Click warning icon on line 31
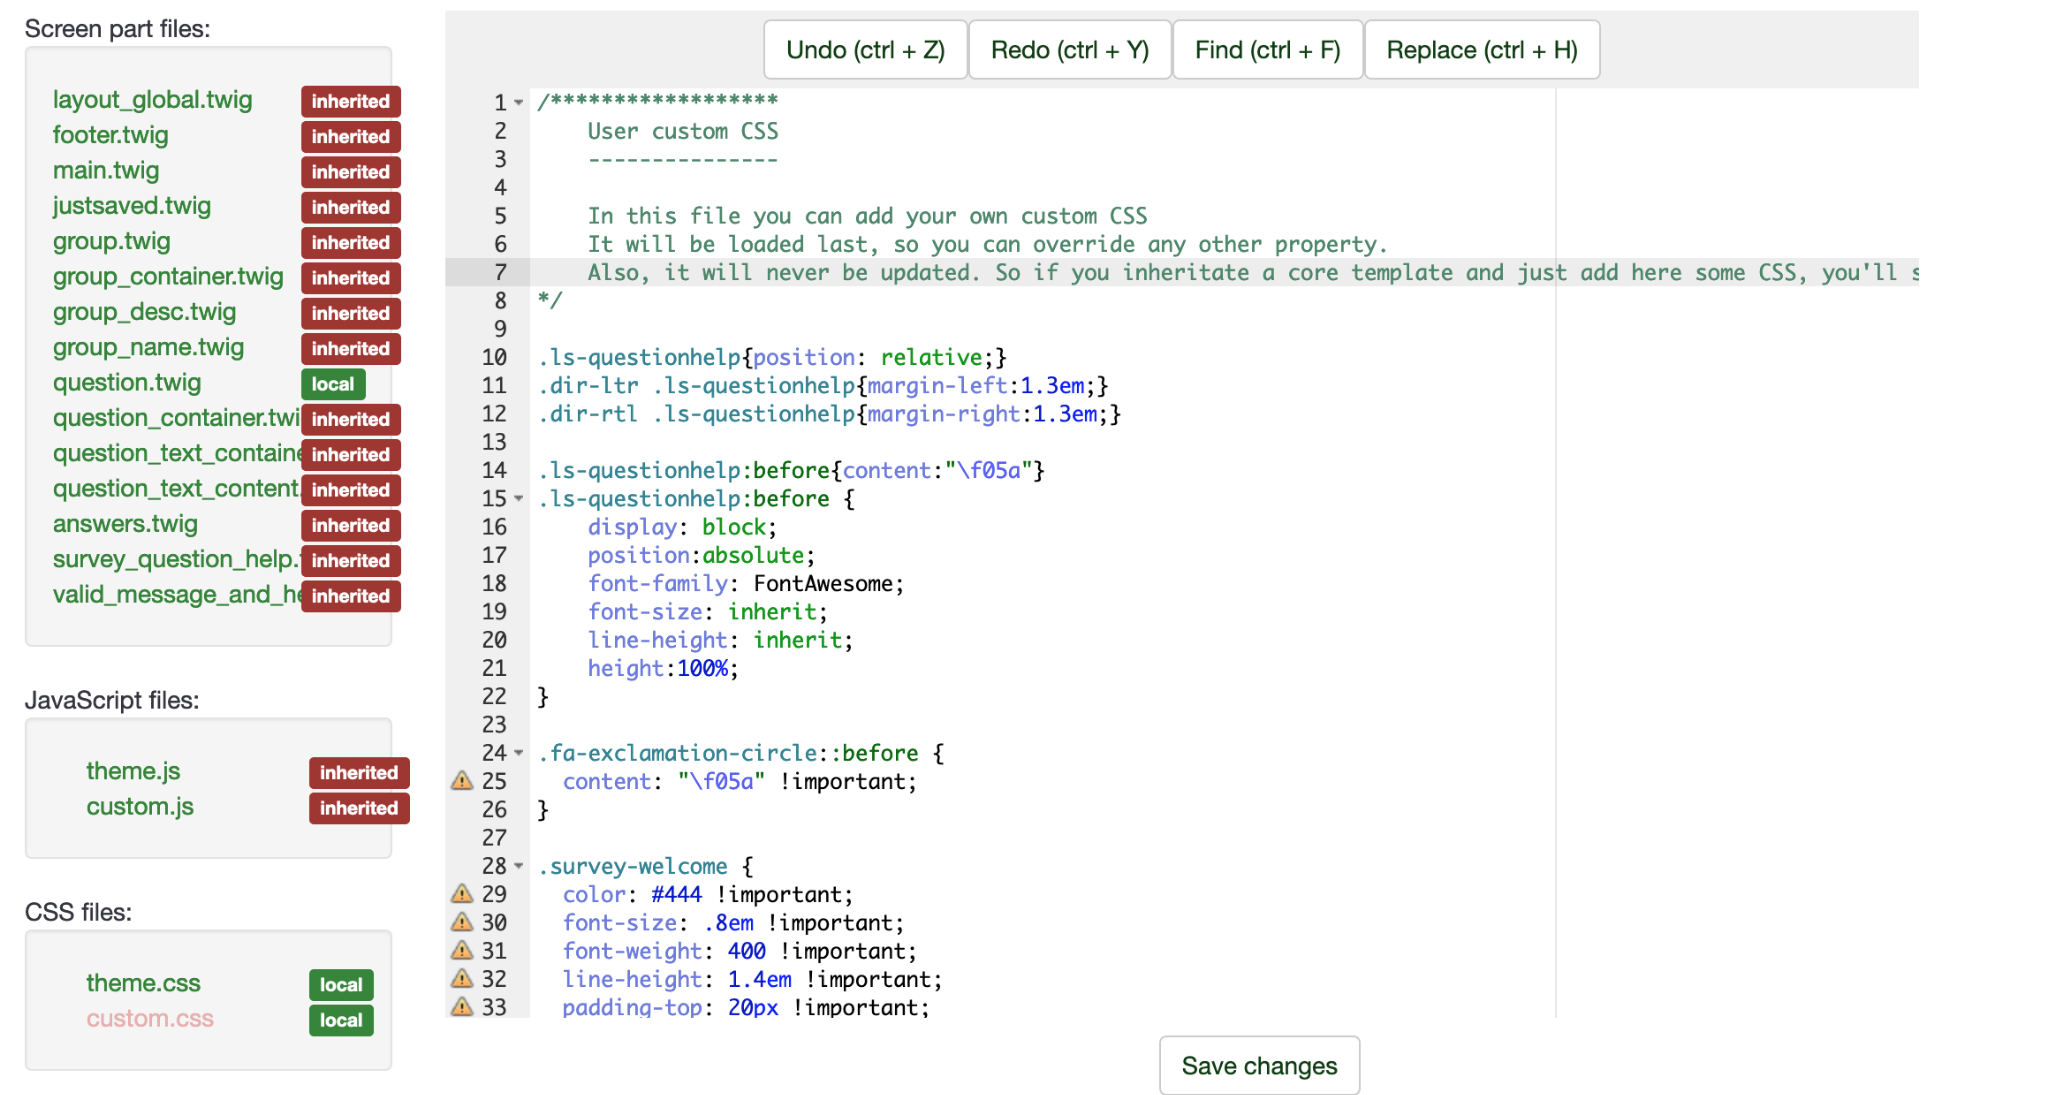 462,950
